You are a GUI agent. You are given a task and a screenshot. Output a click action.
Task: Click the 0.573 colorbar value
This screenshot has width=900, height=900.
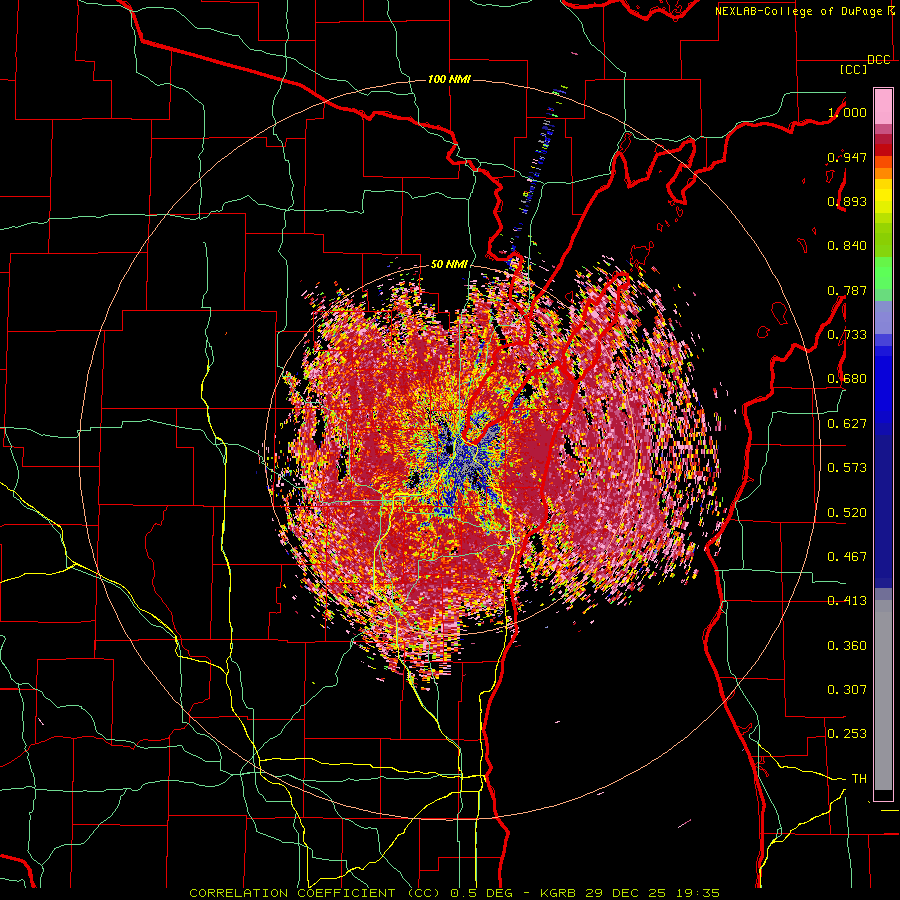847,468
